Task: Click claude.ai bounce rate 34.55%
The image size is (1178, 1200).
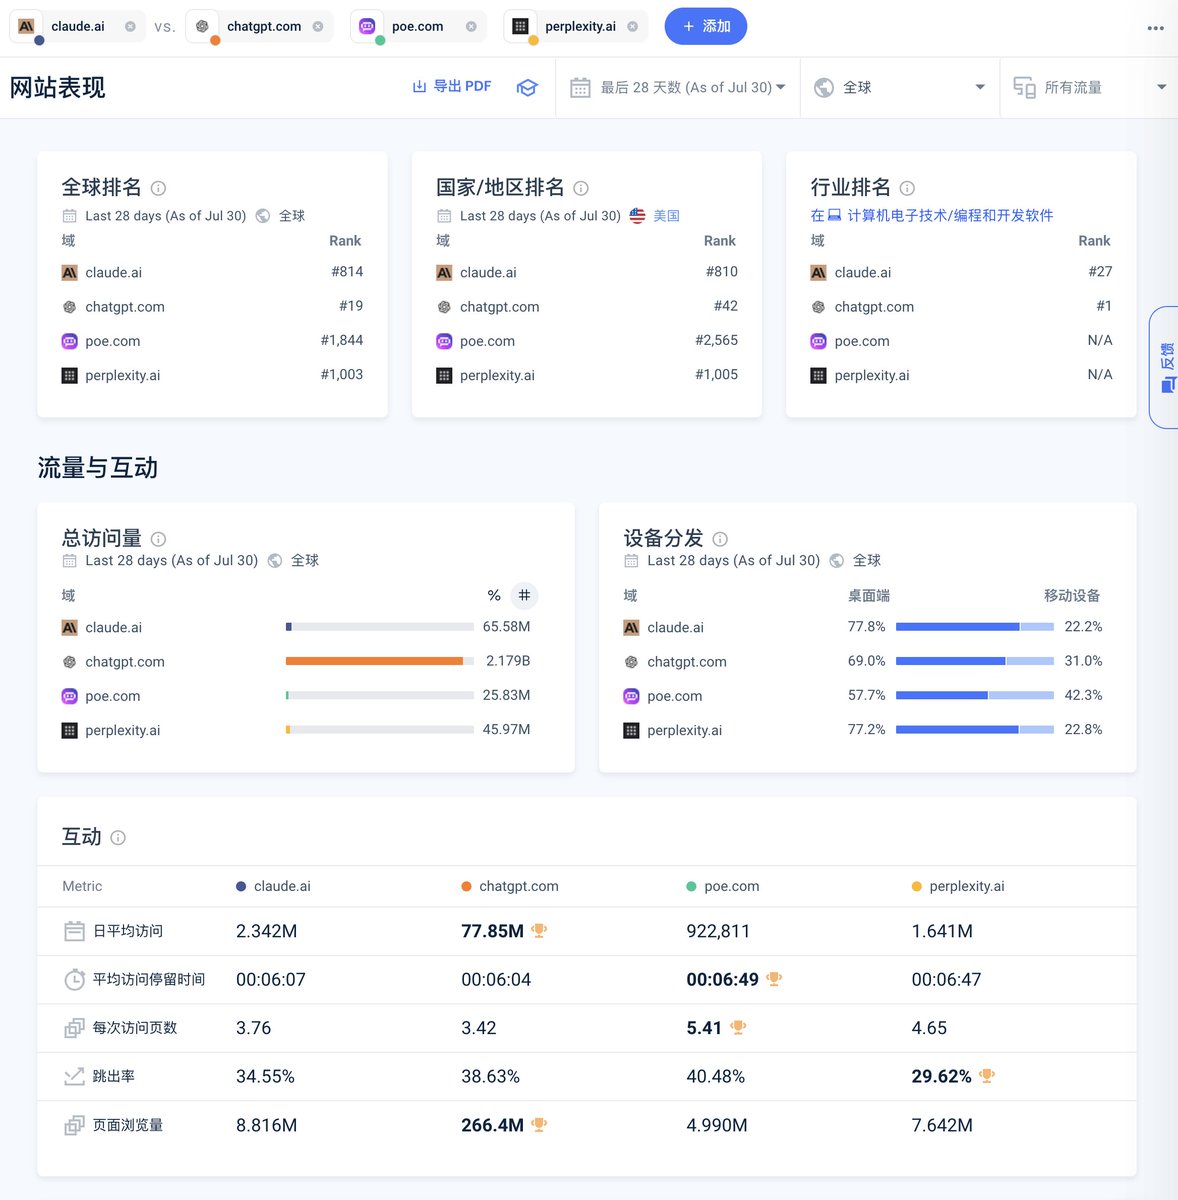Action: coord(265,1077)
